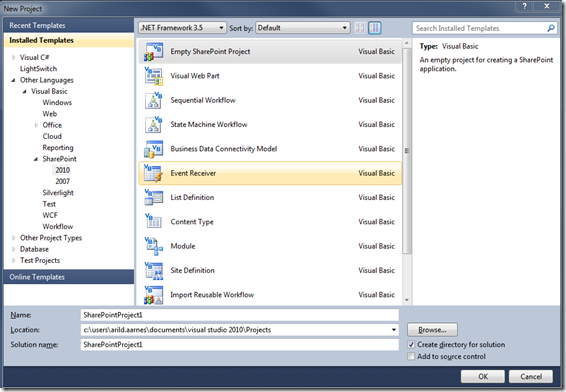Open the Installed Templates section
566x392 pixels.
point(69,40)
